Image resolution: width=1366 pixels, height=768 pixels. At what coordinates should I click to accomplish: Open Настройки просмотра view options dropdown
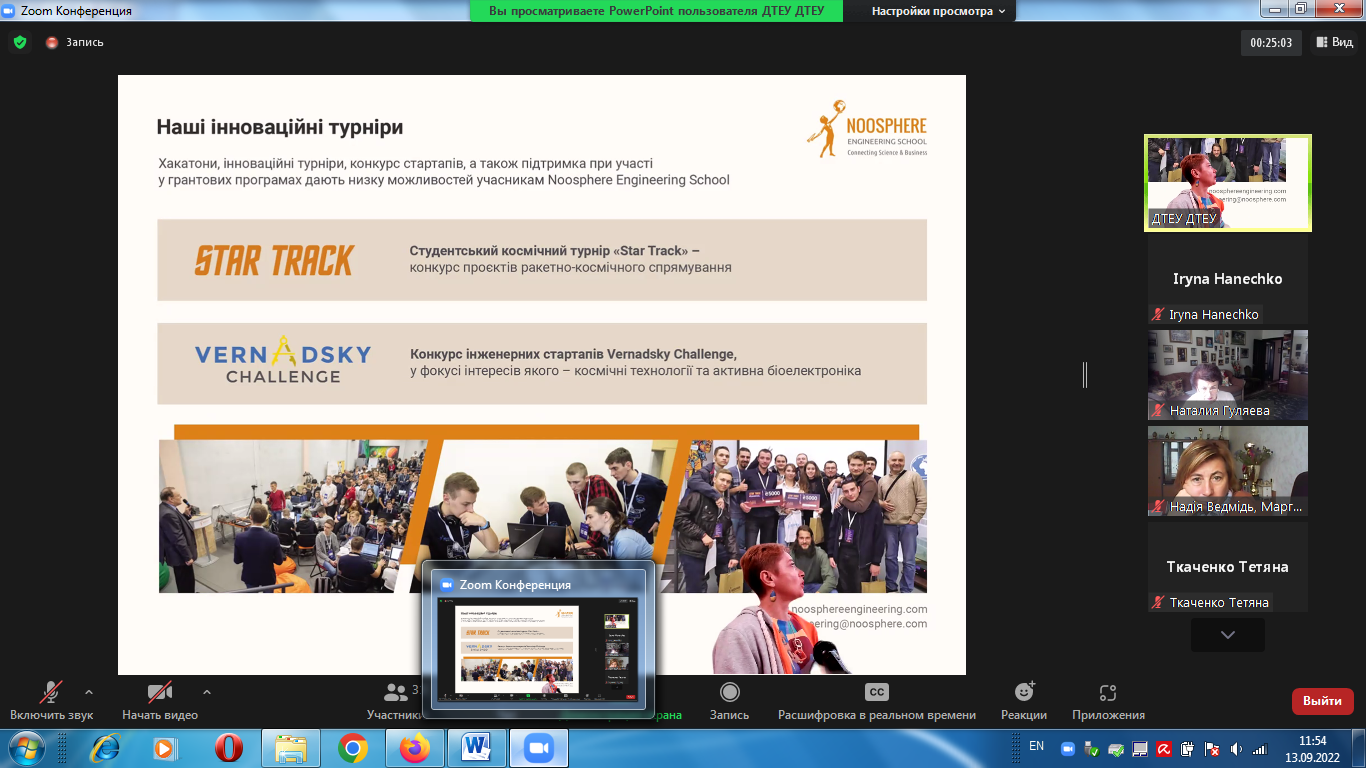coord(939,11)
